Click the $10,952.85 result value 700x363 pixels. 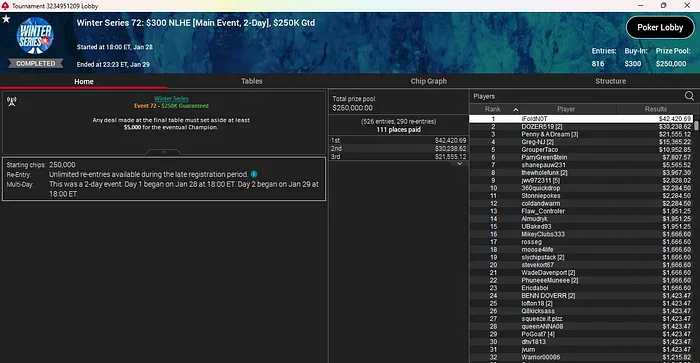[675, 150]
